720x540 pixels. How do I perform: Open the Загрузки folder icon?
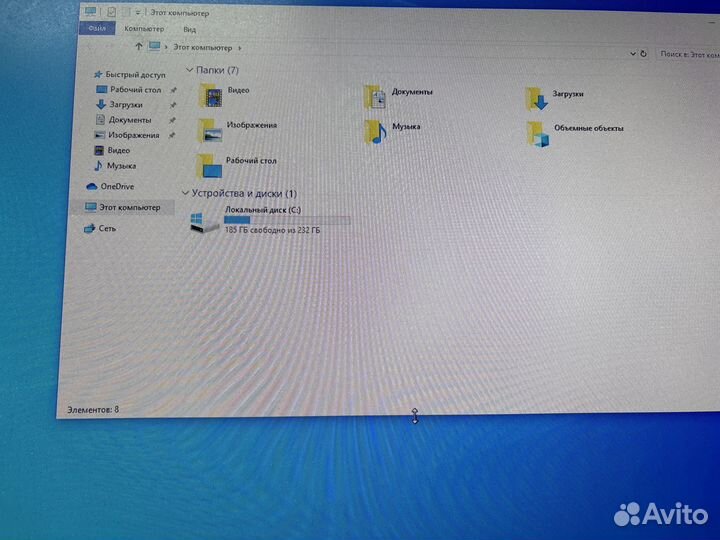point(537,99)
